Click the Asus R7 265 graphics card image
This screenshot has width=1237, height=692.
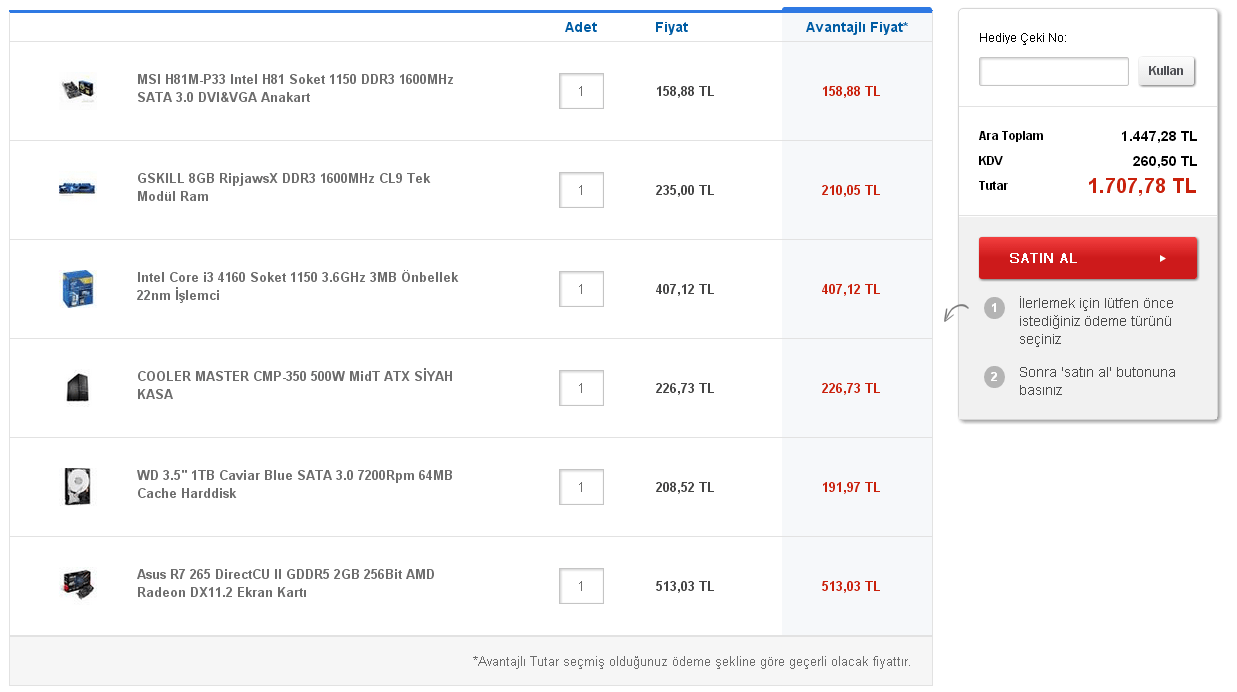(77, 584)
